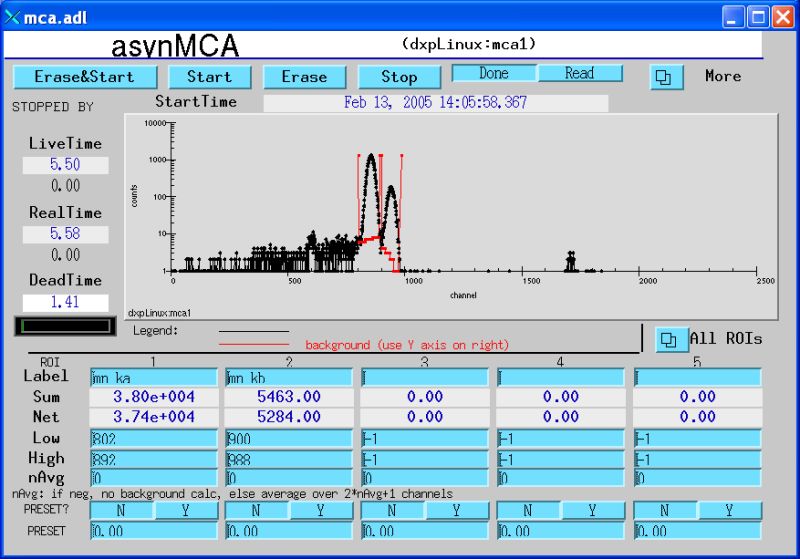This screenshot has width=800, height=559.
Task: Edit ROI 1 PRESET value field
Action: (x=154, y=531)
